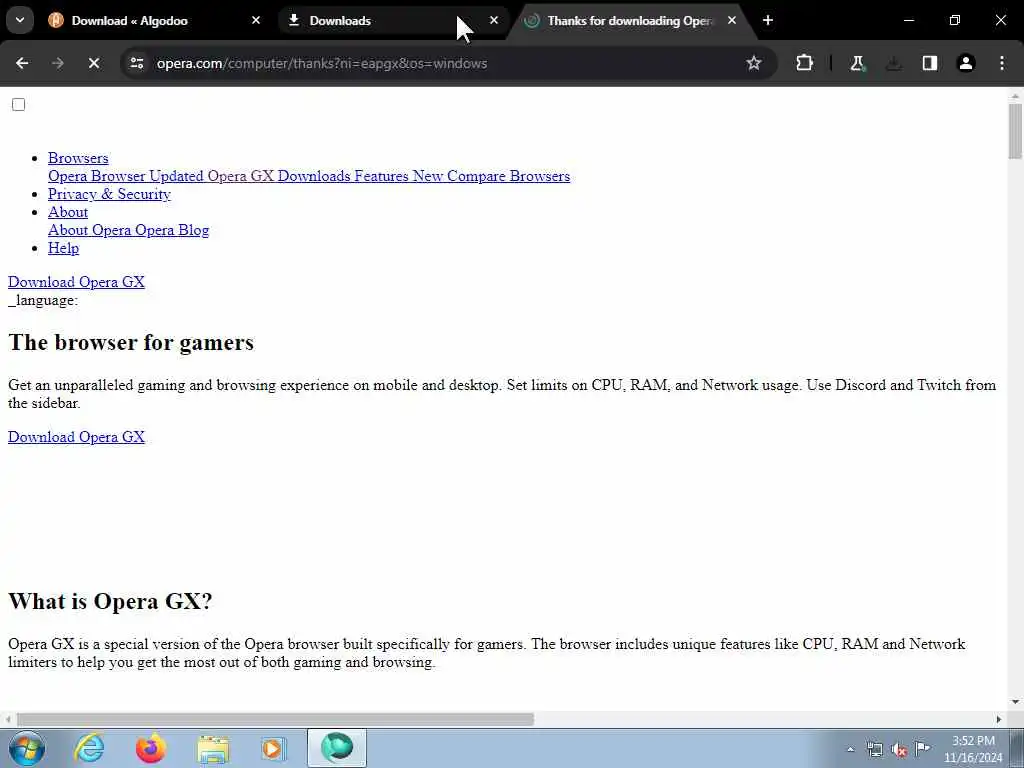Open the Opera Browser Updated link
This screenshot has height=768, width=1024.
pyautogui.click(x=126, y=176)
